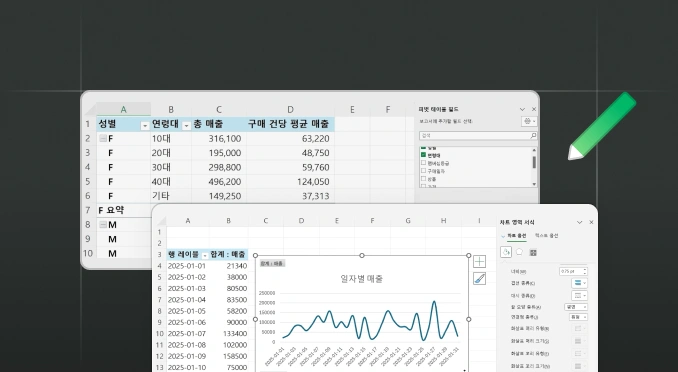678x372 pixels.
Task: Select column D header in the pivot sheet
Action: click(290, 110)
